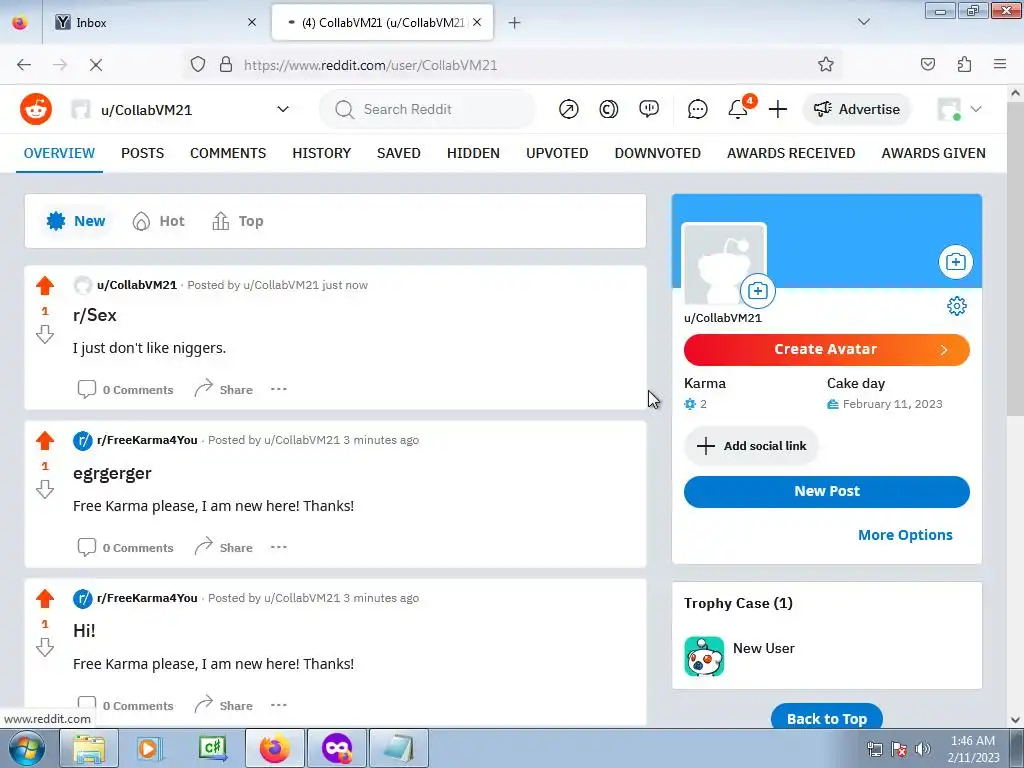Open r/FreeKarma4You link on egrgerger post
This screenshot has width=1024, height=768.
click(147, 440)
